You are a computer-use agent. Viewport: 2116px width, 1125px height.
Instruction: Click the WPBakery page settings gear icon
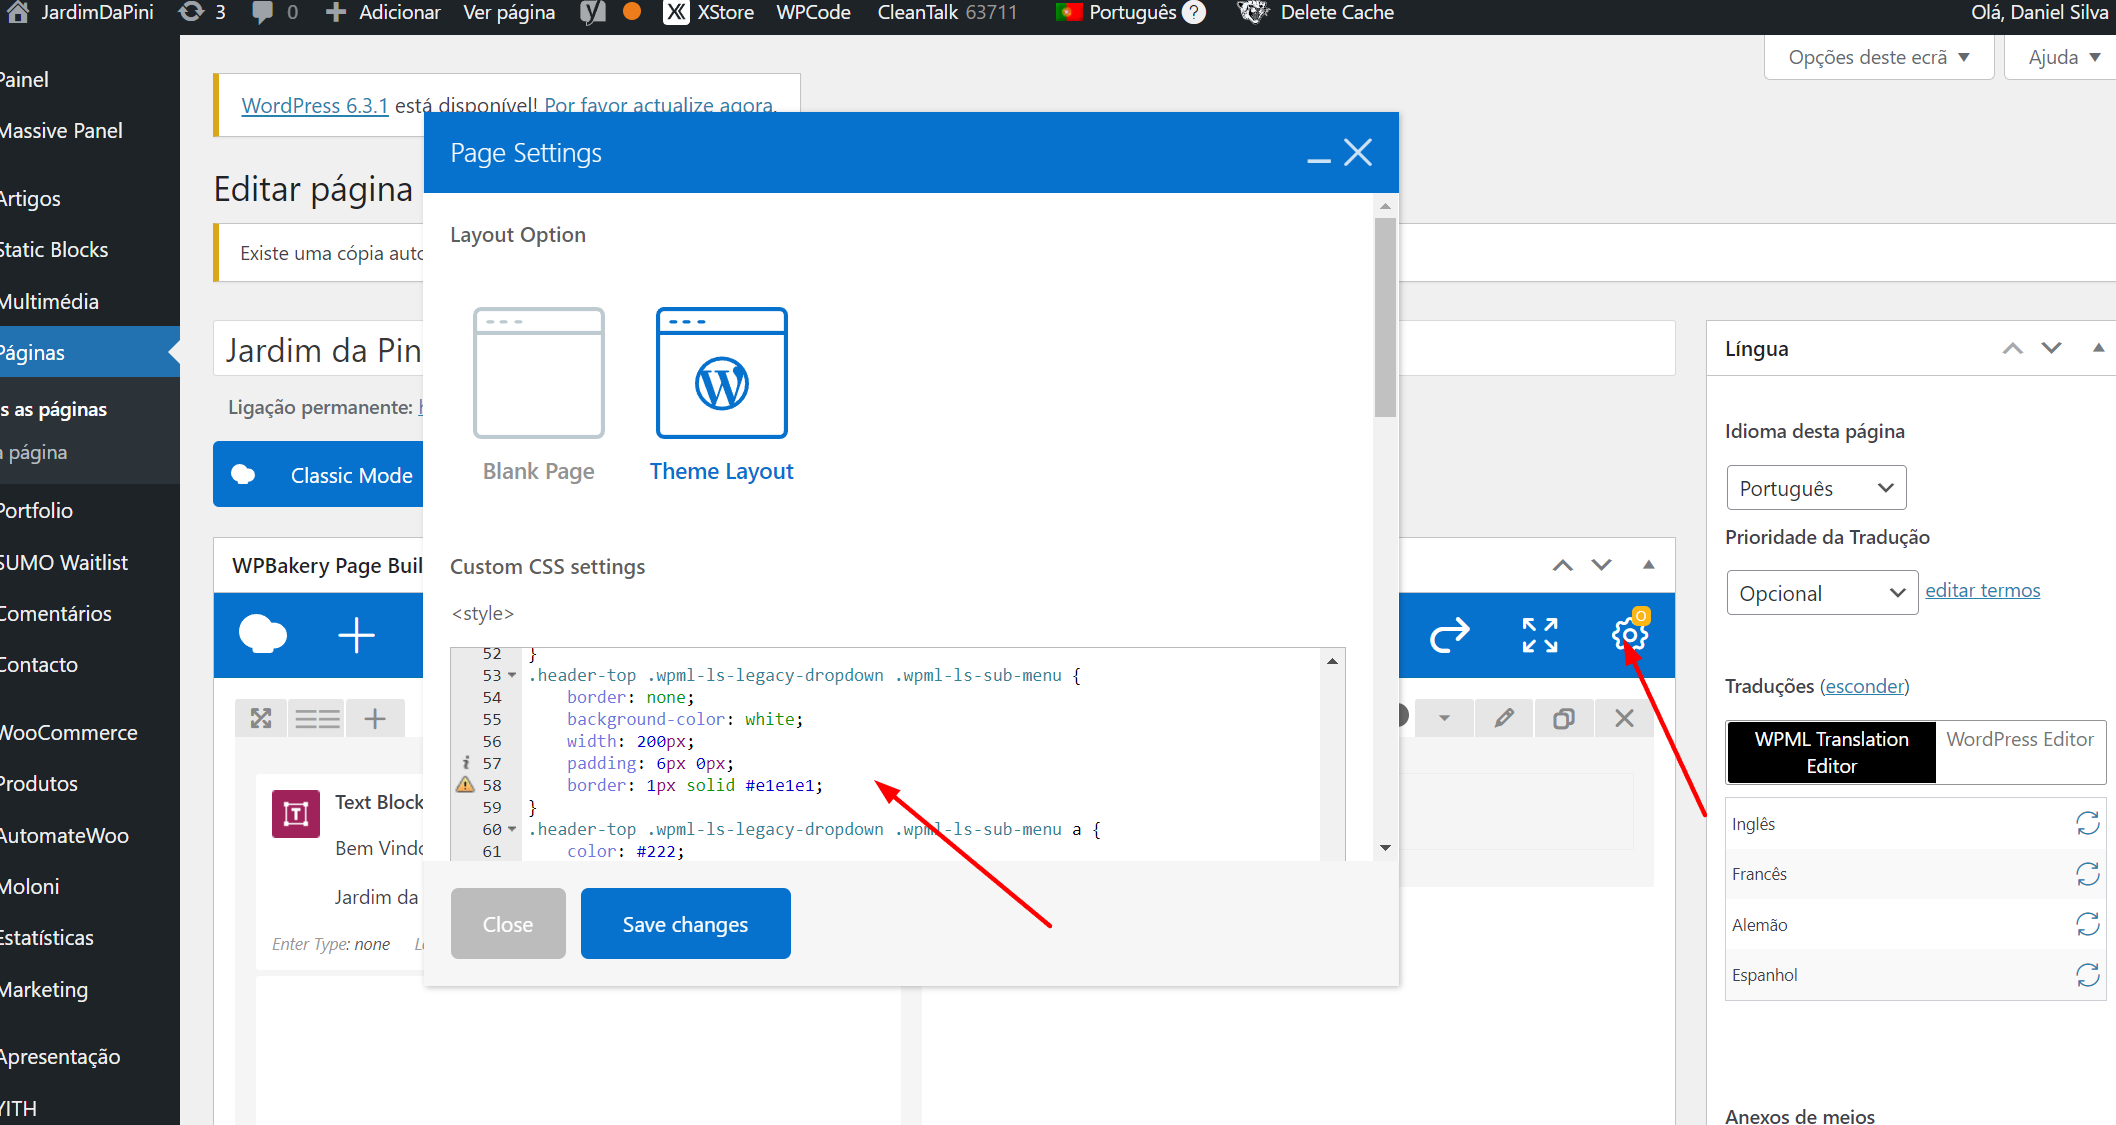[1630, 635]
